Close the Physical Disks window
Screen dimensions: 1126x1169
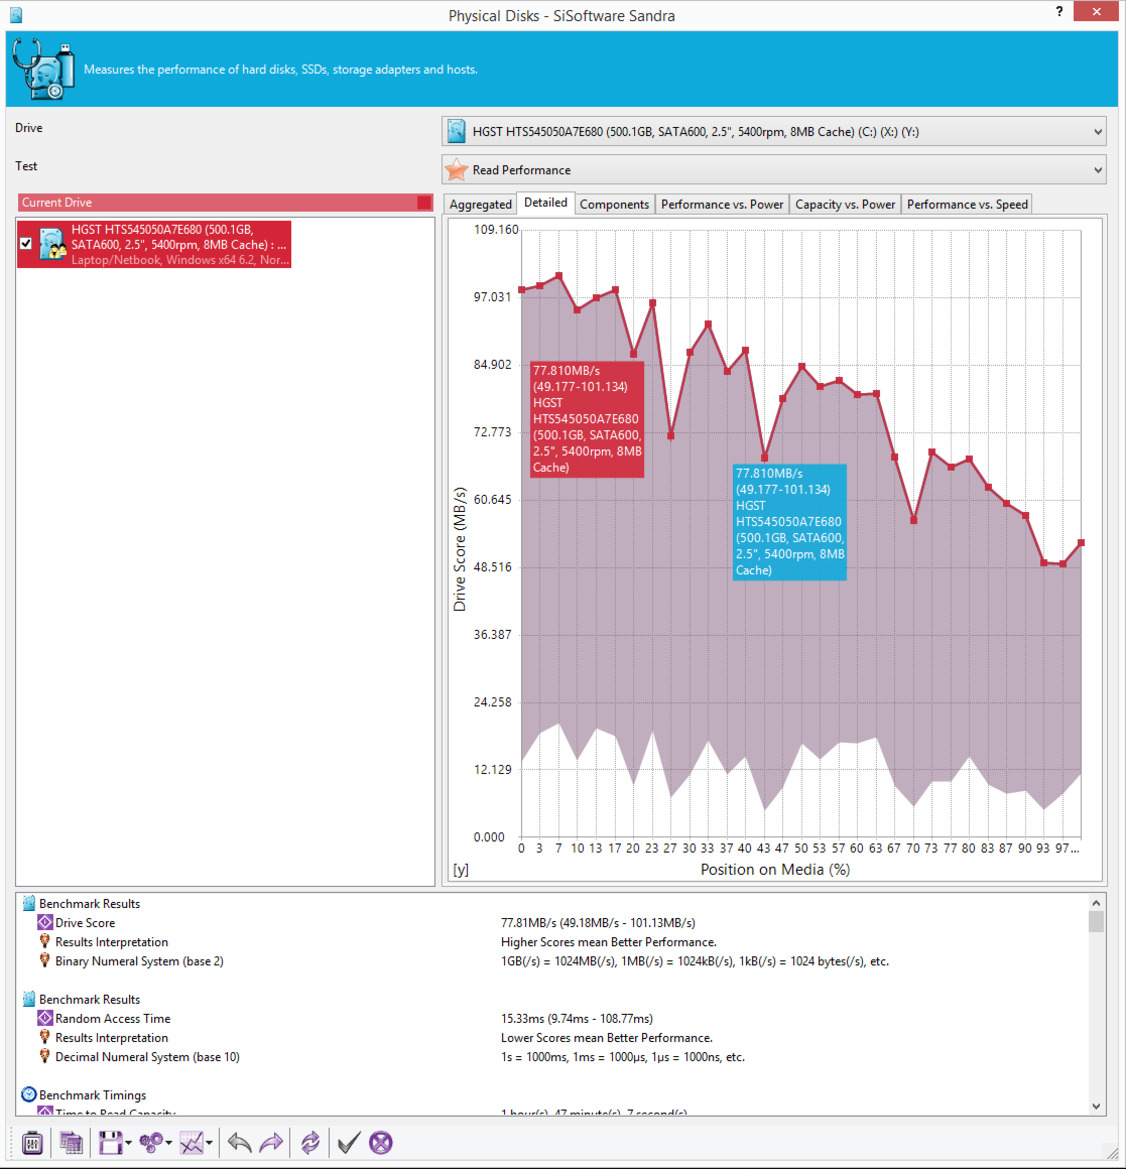pyautogui.click(x=1096, y=11)
